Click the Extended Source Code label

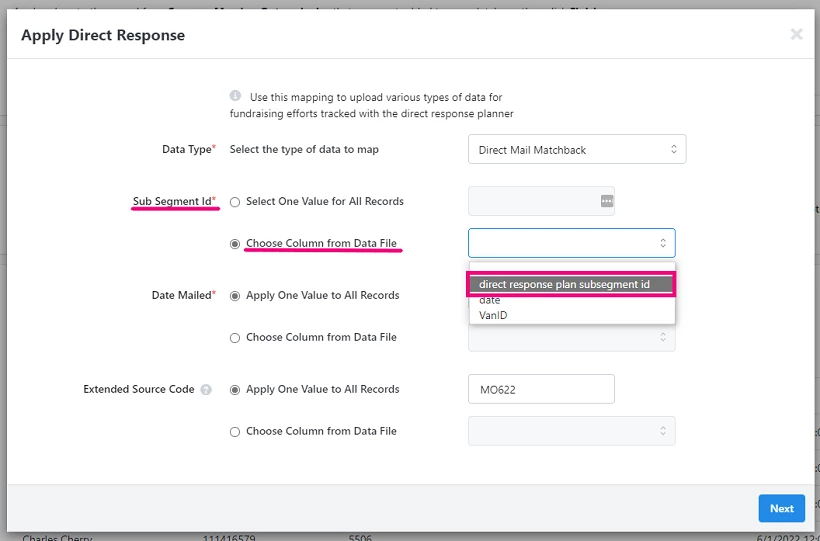[x=139, y=389]
